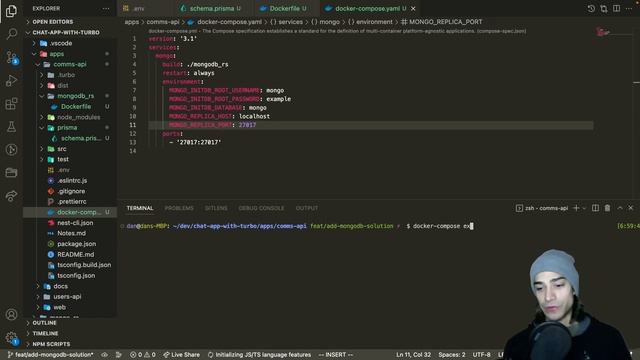Add a new terminal with plus icon
Image resolution: width=640 pixels, height=360 pixels.
point(576,208)
